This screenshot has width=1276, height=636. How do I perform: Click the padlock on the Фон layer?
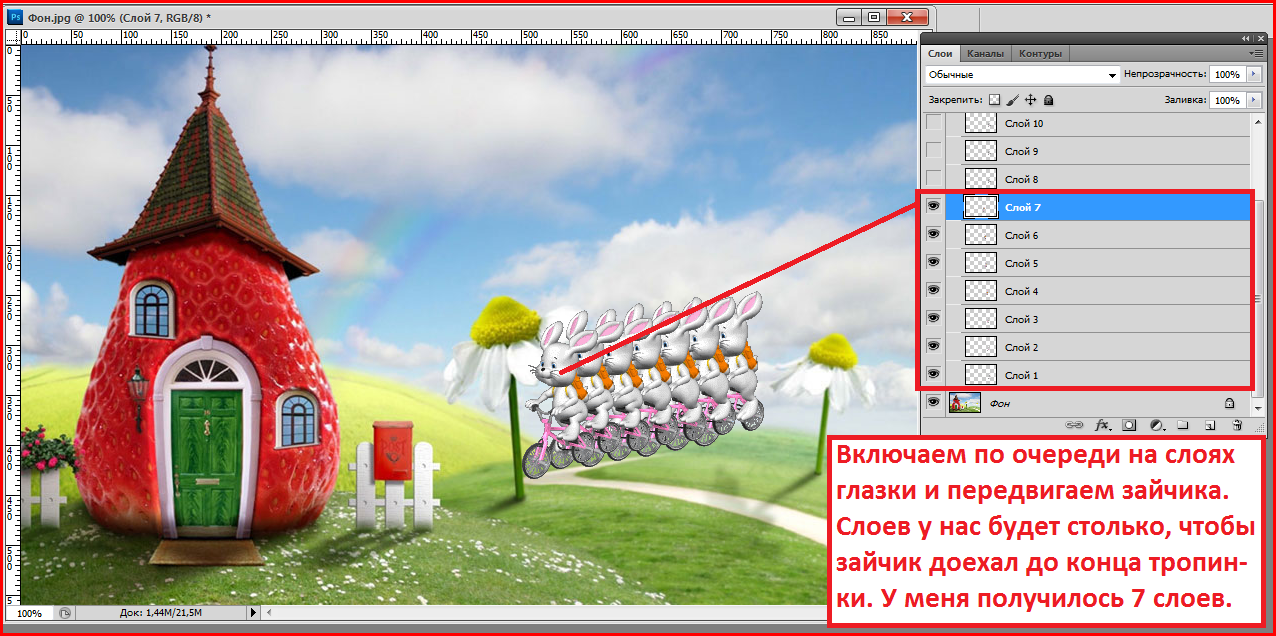point(1229,403)
